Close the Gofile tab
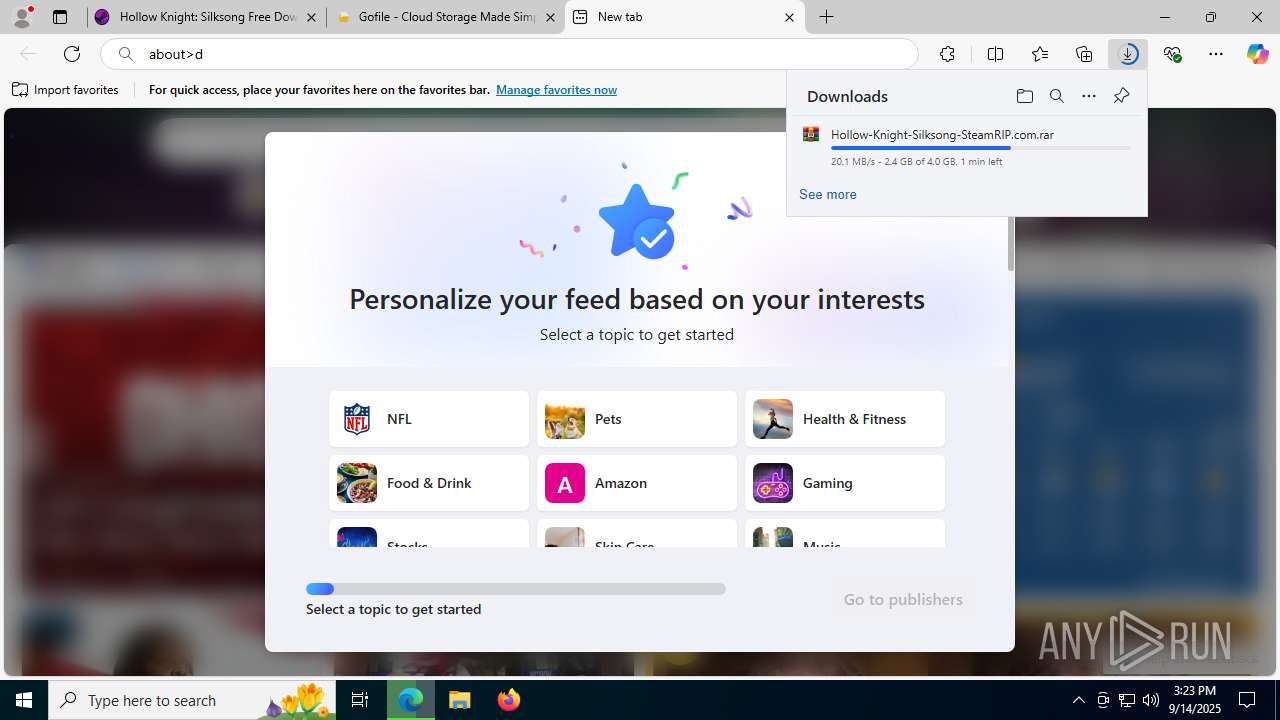This screenshot has height=720, width=1280. pos(550,17)
